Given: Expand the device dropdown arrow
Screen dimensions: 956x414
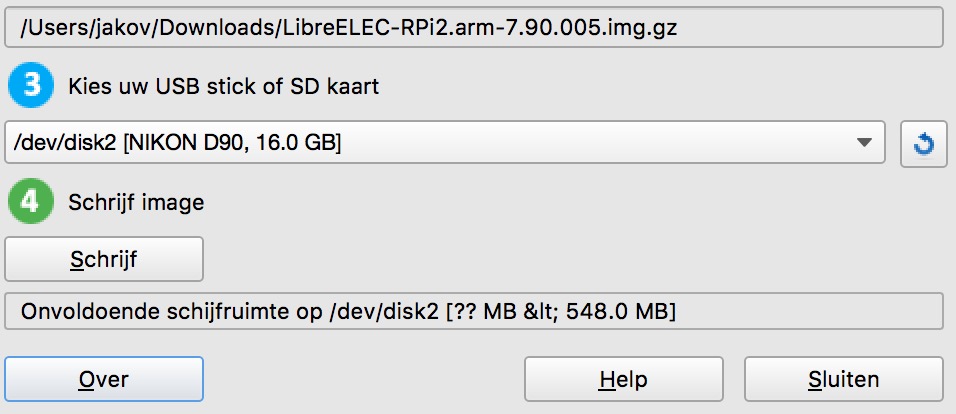Looking at the screenshot, I should tap(865, 144).
